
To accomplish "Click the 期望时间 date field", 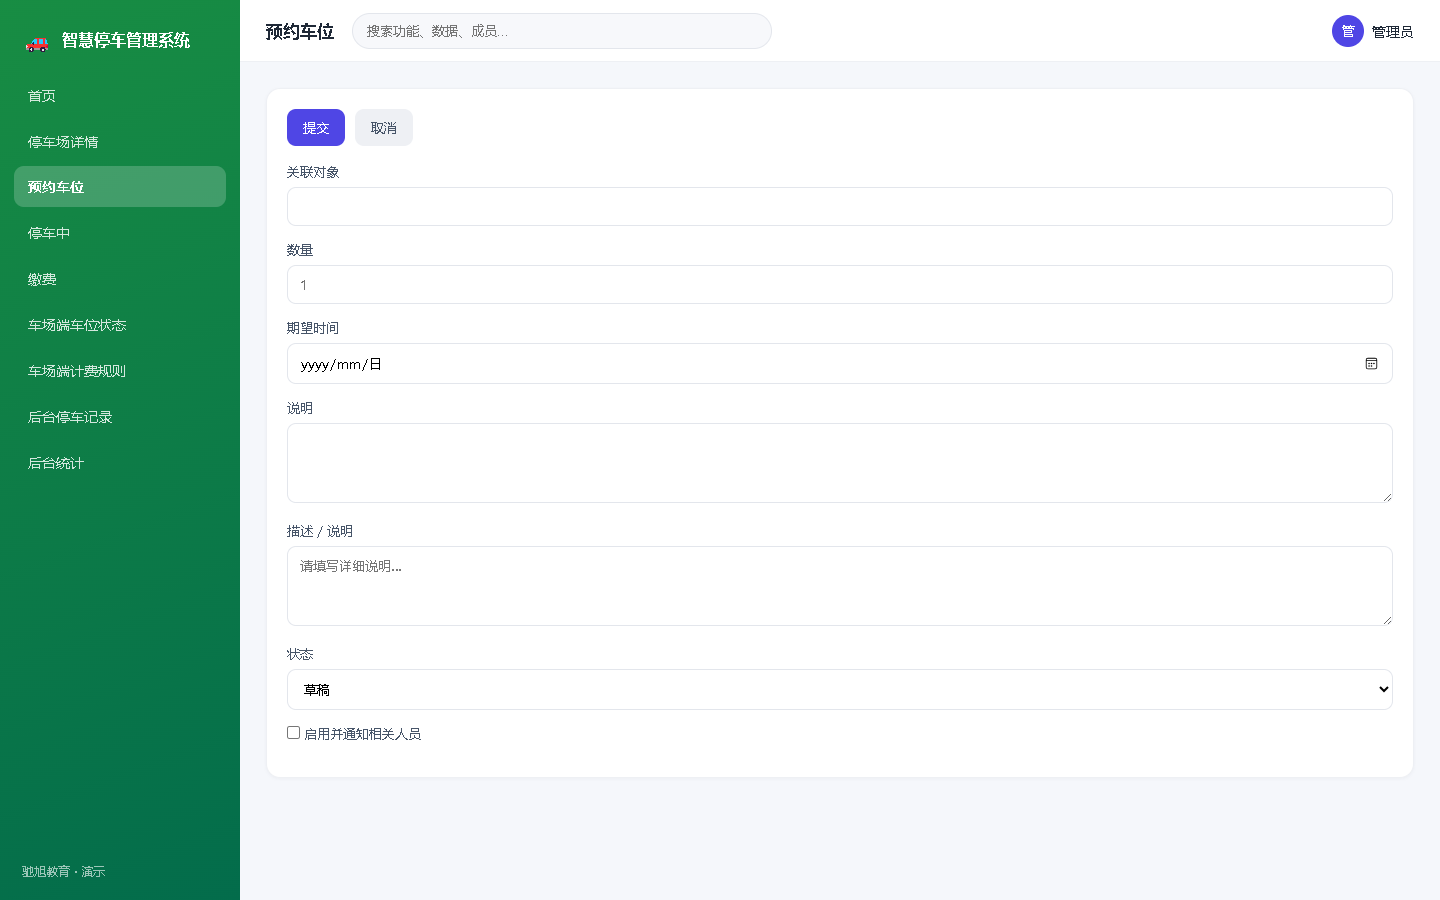I will 839,364.
